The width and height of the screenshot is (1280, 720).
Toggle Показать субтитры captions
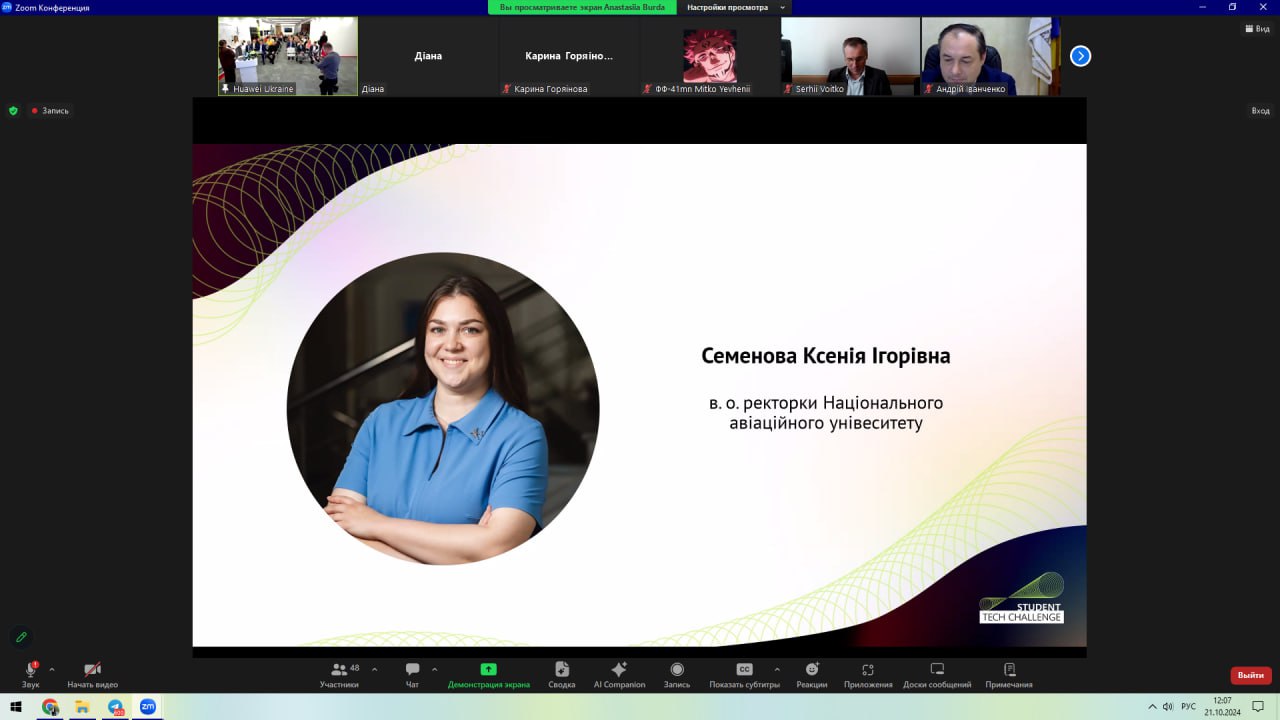point(744,675)
